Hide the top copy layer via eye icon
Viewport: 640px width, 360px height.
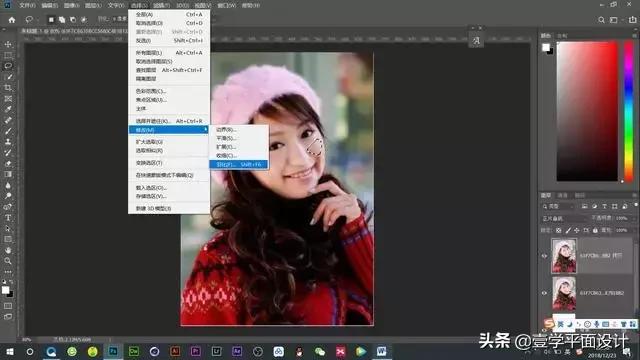[544, 256]
